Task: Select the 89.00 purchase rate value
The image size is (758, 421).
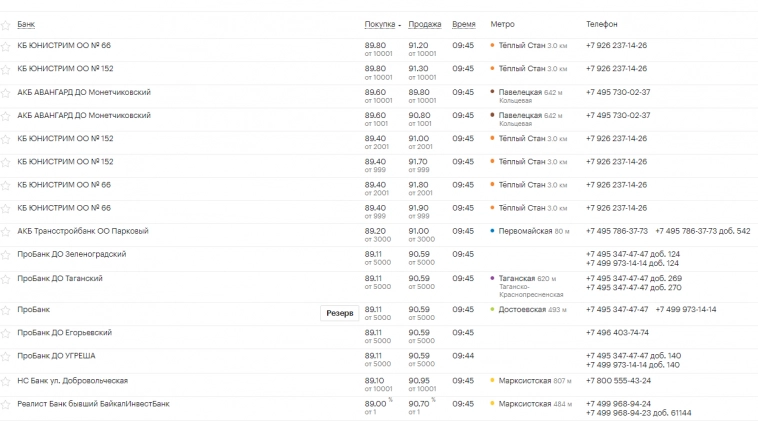Action: click(375, 404)
